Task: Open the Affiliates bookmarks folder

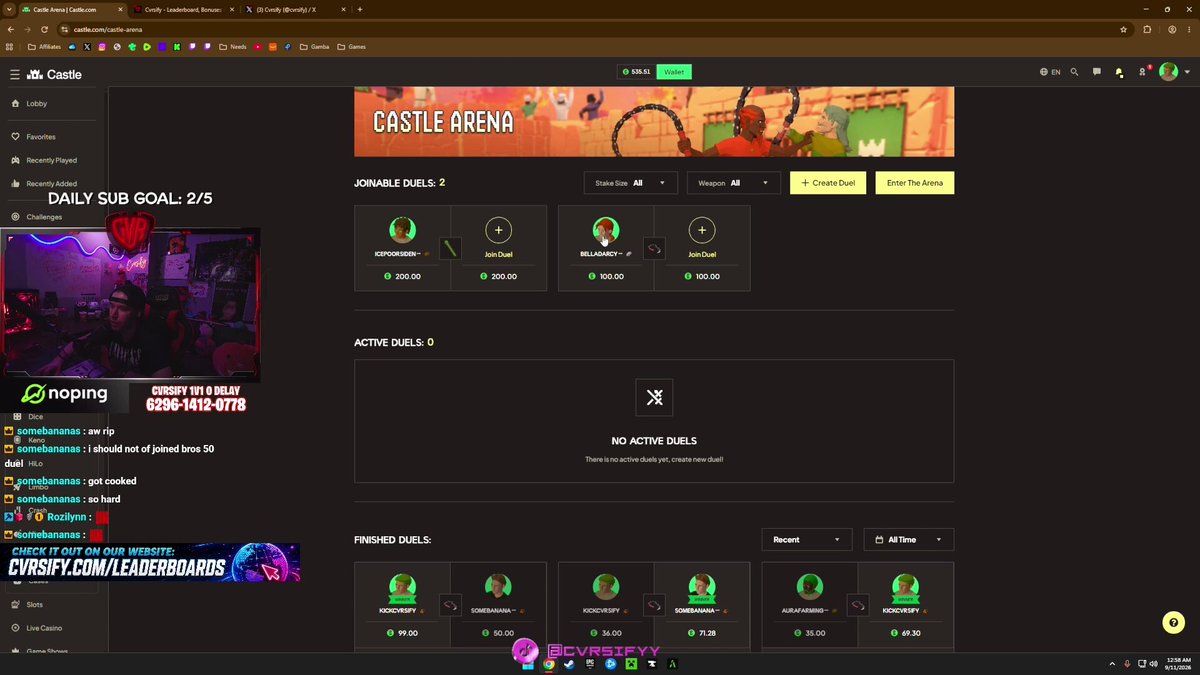Action: click(x=46, y=46)
